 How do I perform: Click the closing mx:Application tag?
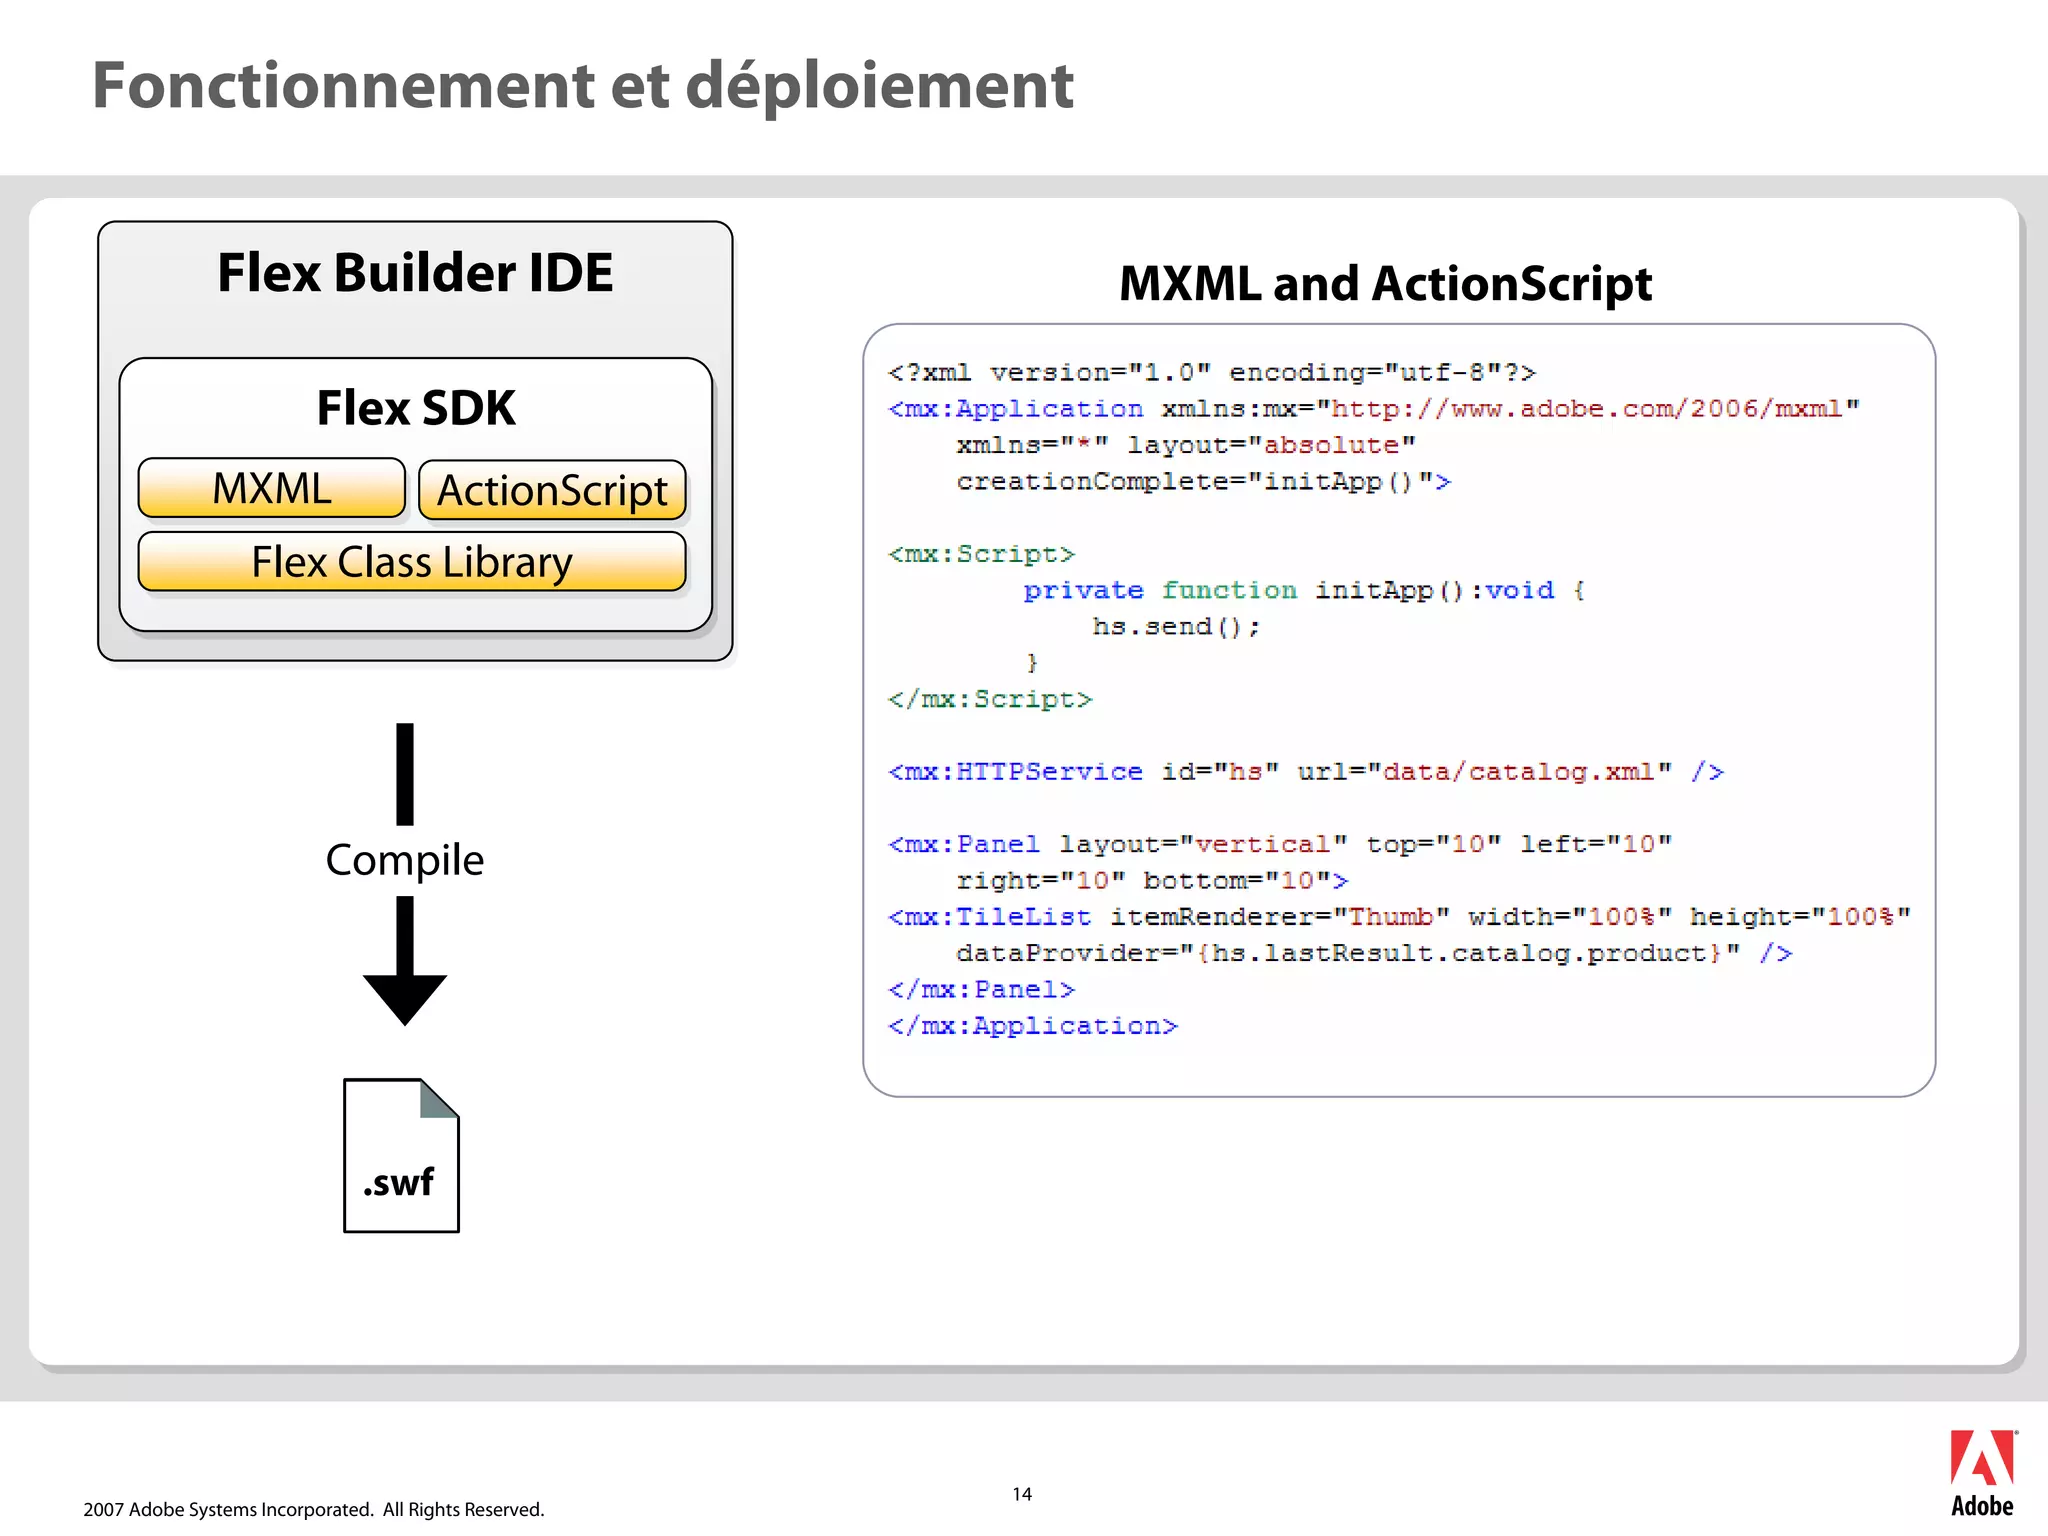(1033, 1026)
